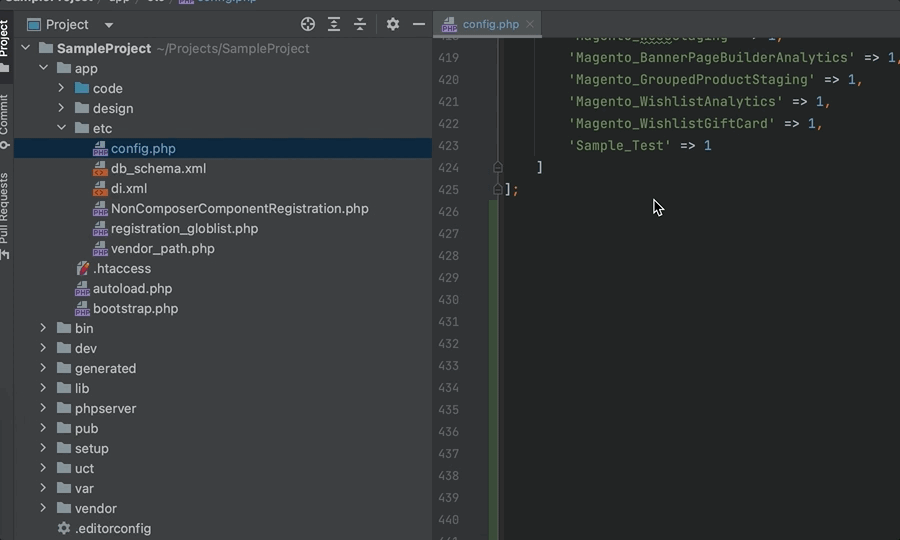
Task: Open the Project side tool window tab
Action: (x=5, y=45)
